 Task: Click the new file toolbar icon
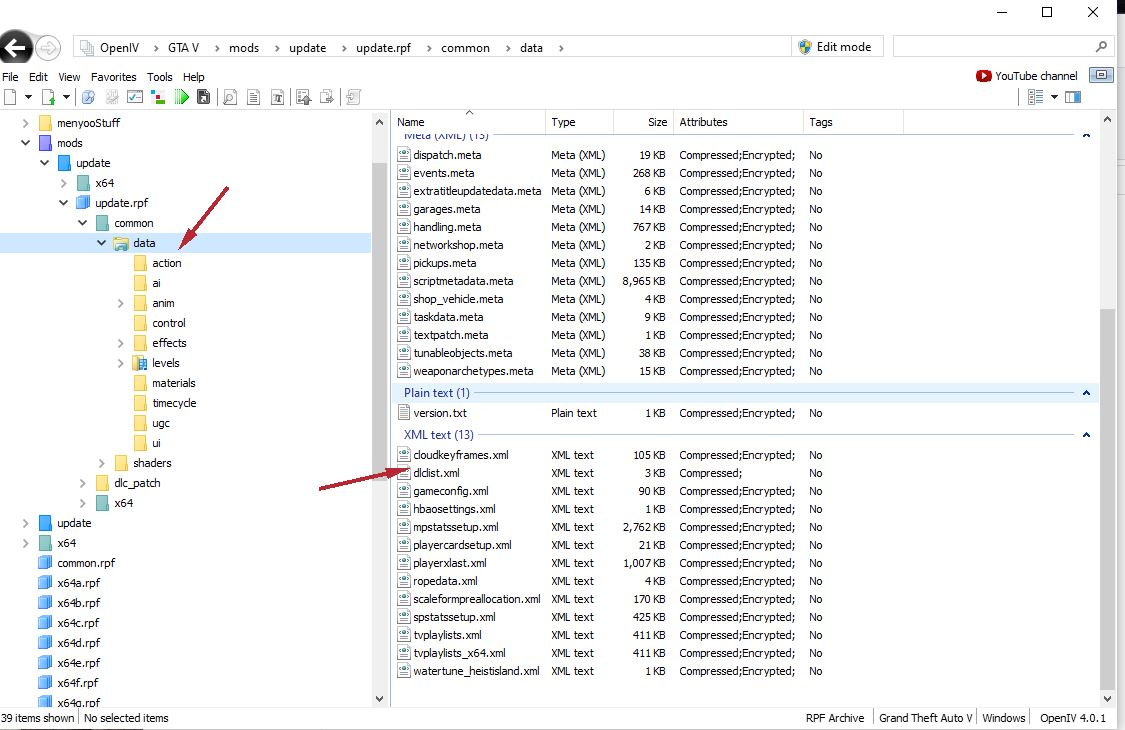11,97
